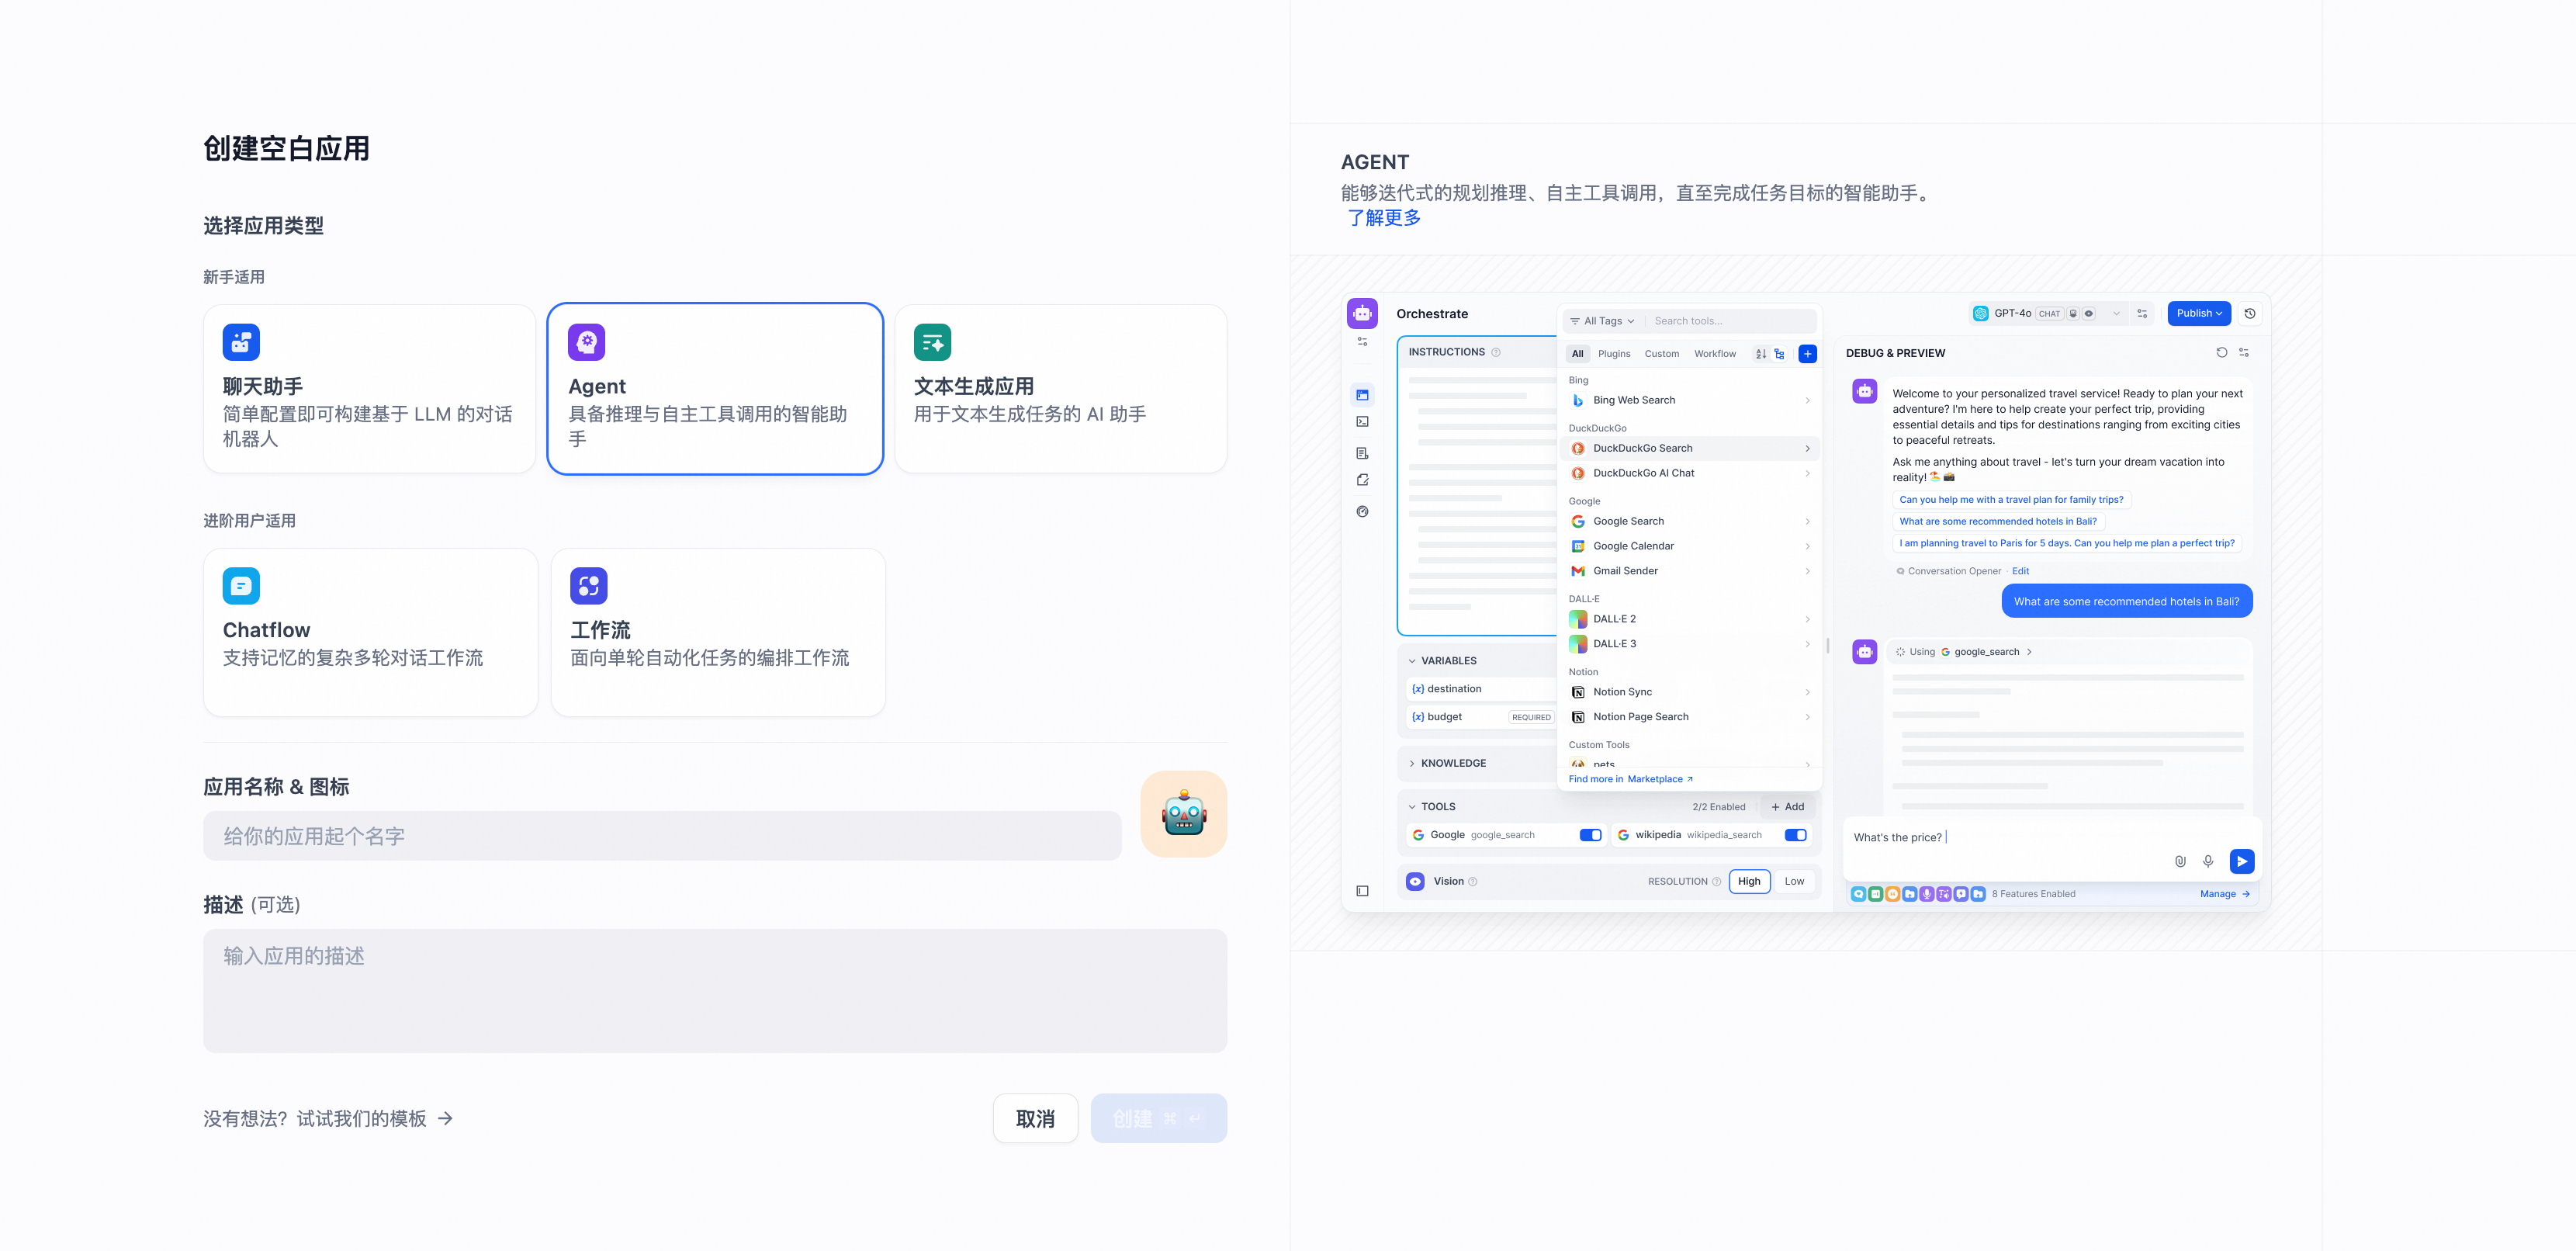Toggle the wikipedia_search tool switch

tap(1795, 835)
